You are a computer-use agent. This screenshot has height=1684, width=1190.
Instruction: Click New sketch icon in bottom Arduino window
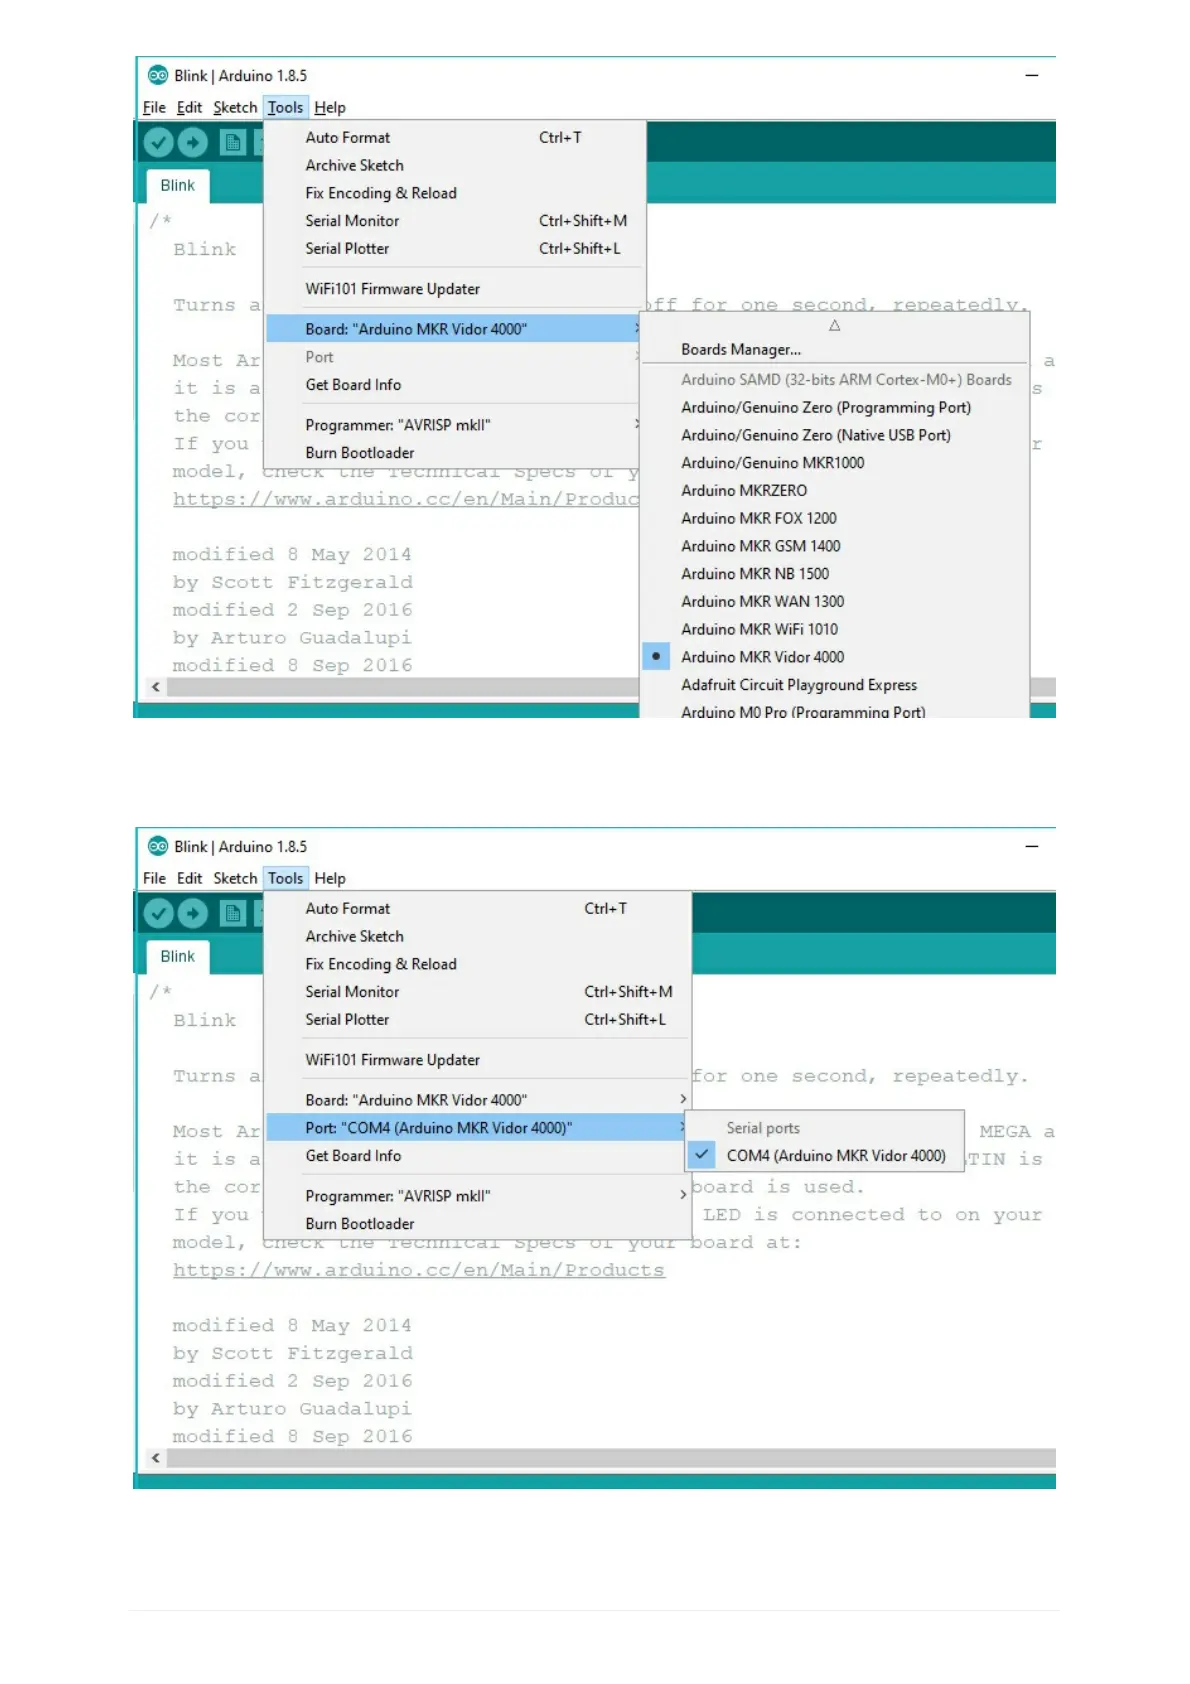tap(232, 913)
